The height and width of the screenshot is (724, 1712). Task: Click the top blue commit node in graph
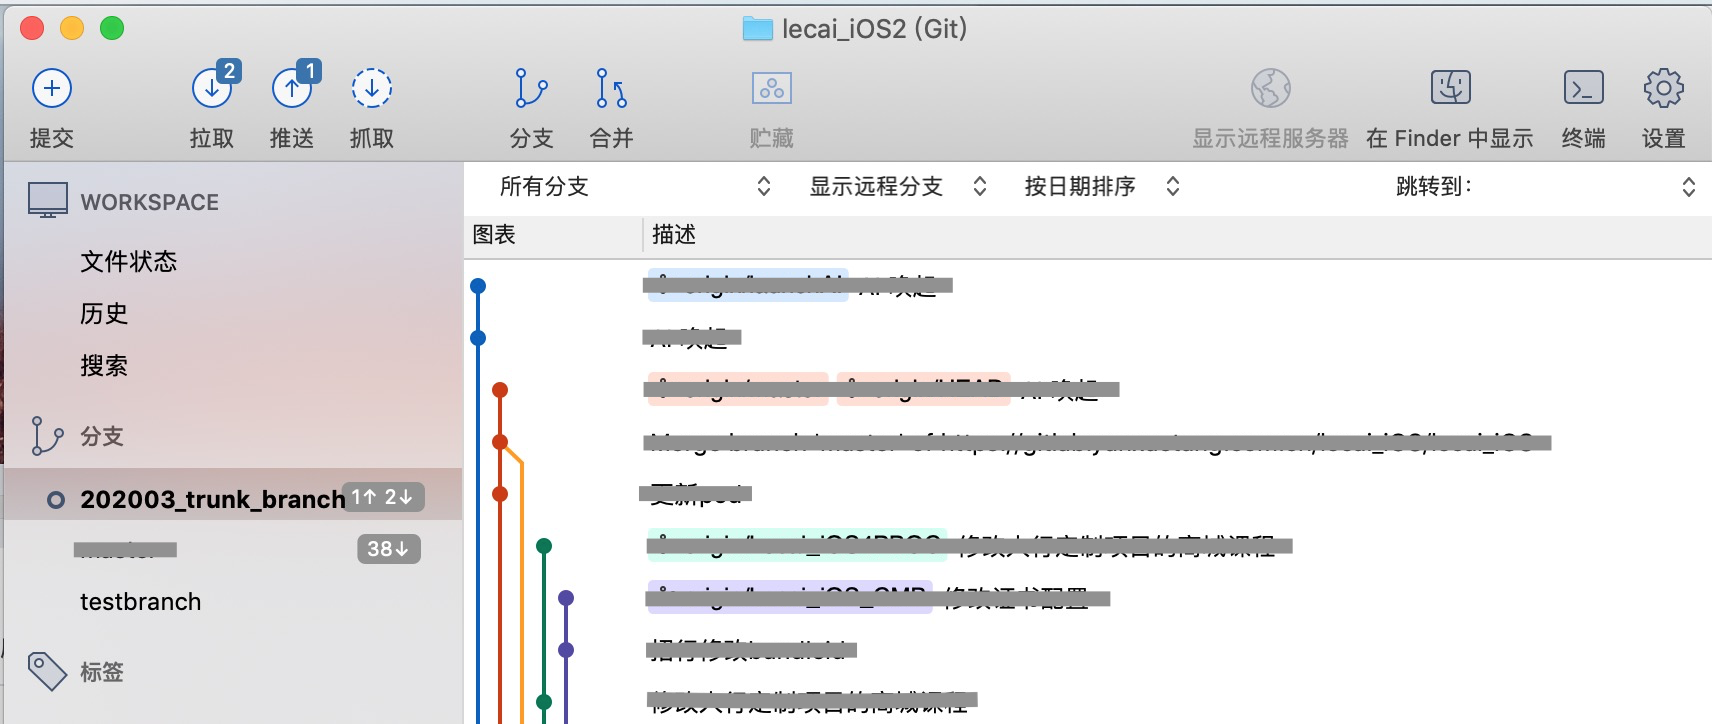478,286
